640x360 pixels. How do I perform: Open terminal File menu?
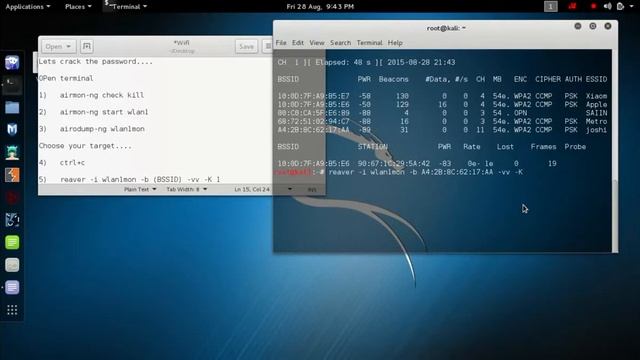281,42
